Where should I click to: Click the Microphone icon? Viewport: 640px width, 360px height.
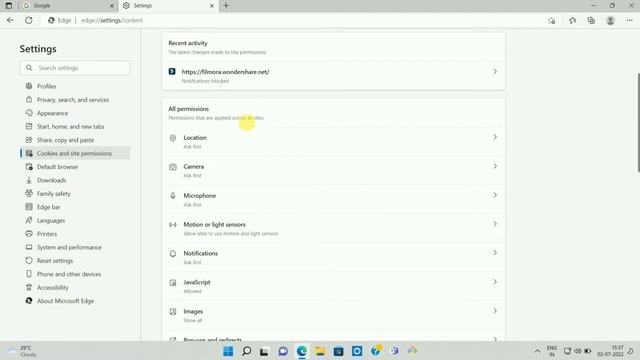[173, 196]
